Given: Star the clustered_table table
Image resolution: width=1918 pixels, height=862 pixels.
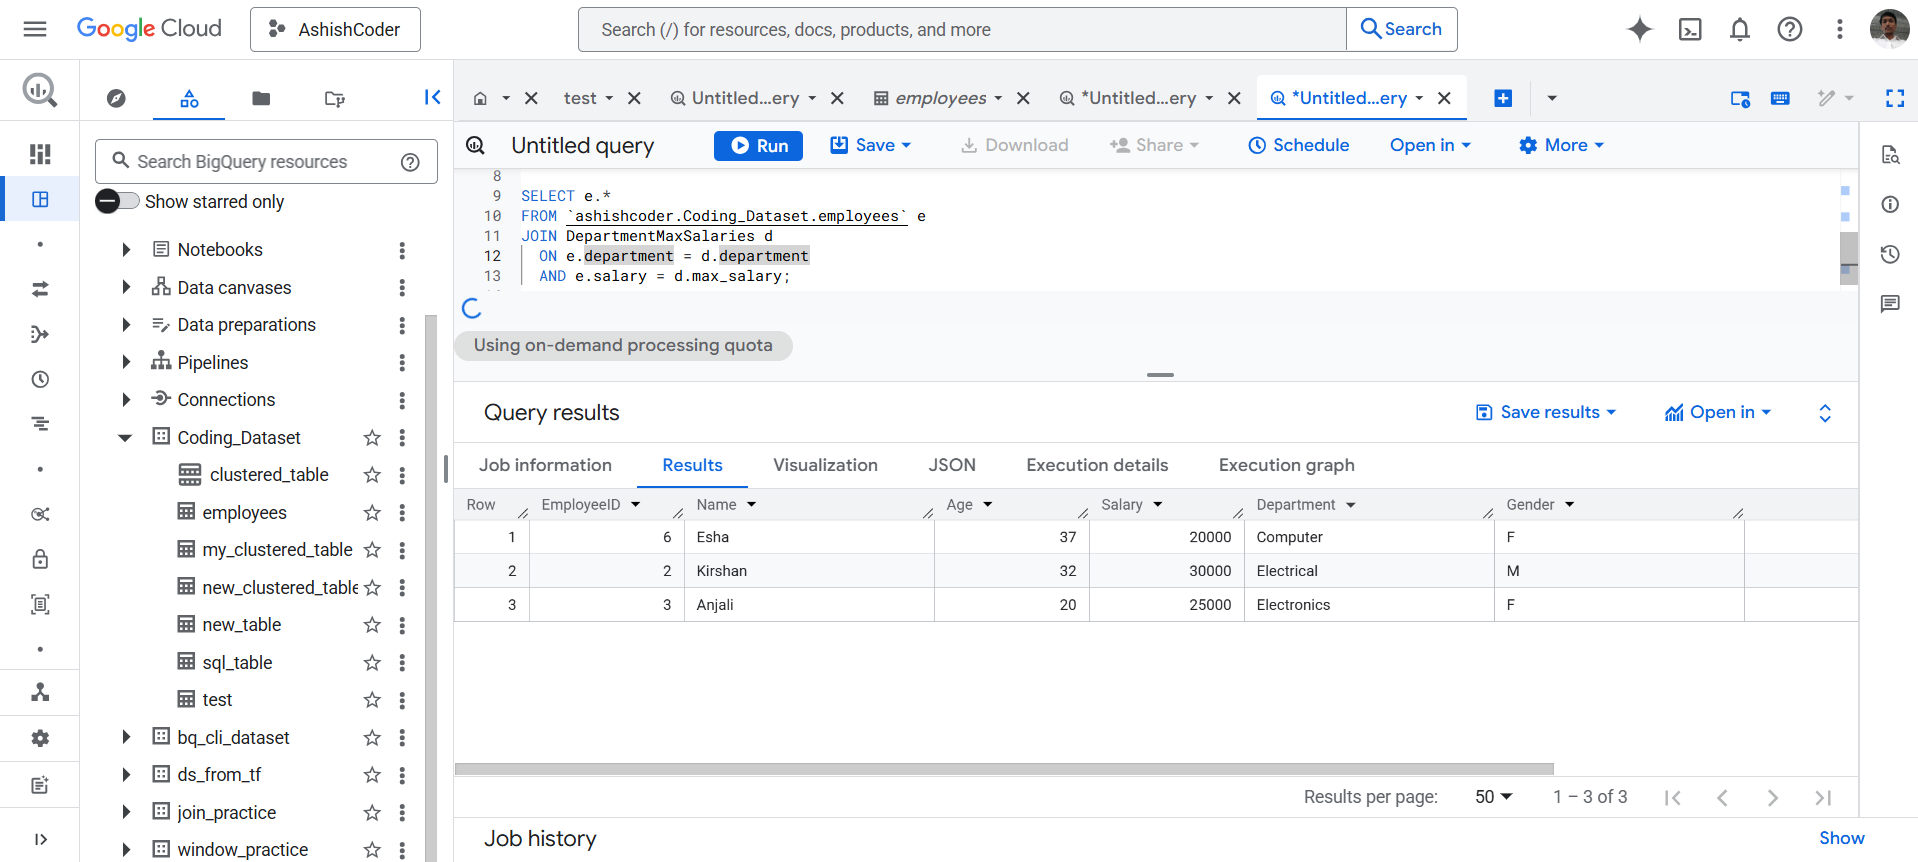Looking at the screenshot, I should pos(372,475).
